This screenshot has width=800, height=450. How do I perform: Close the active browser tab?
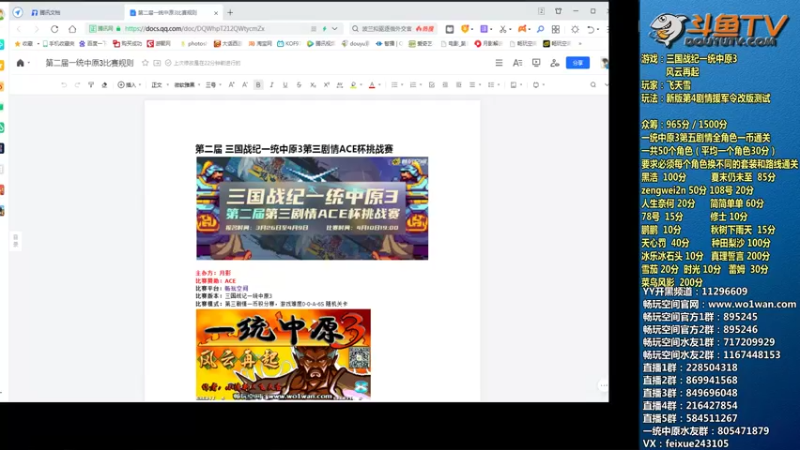[x=216, y=13]
